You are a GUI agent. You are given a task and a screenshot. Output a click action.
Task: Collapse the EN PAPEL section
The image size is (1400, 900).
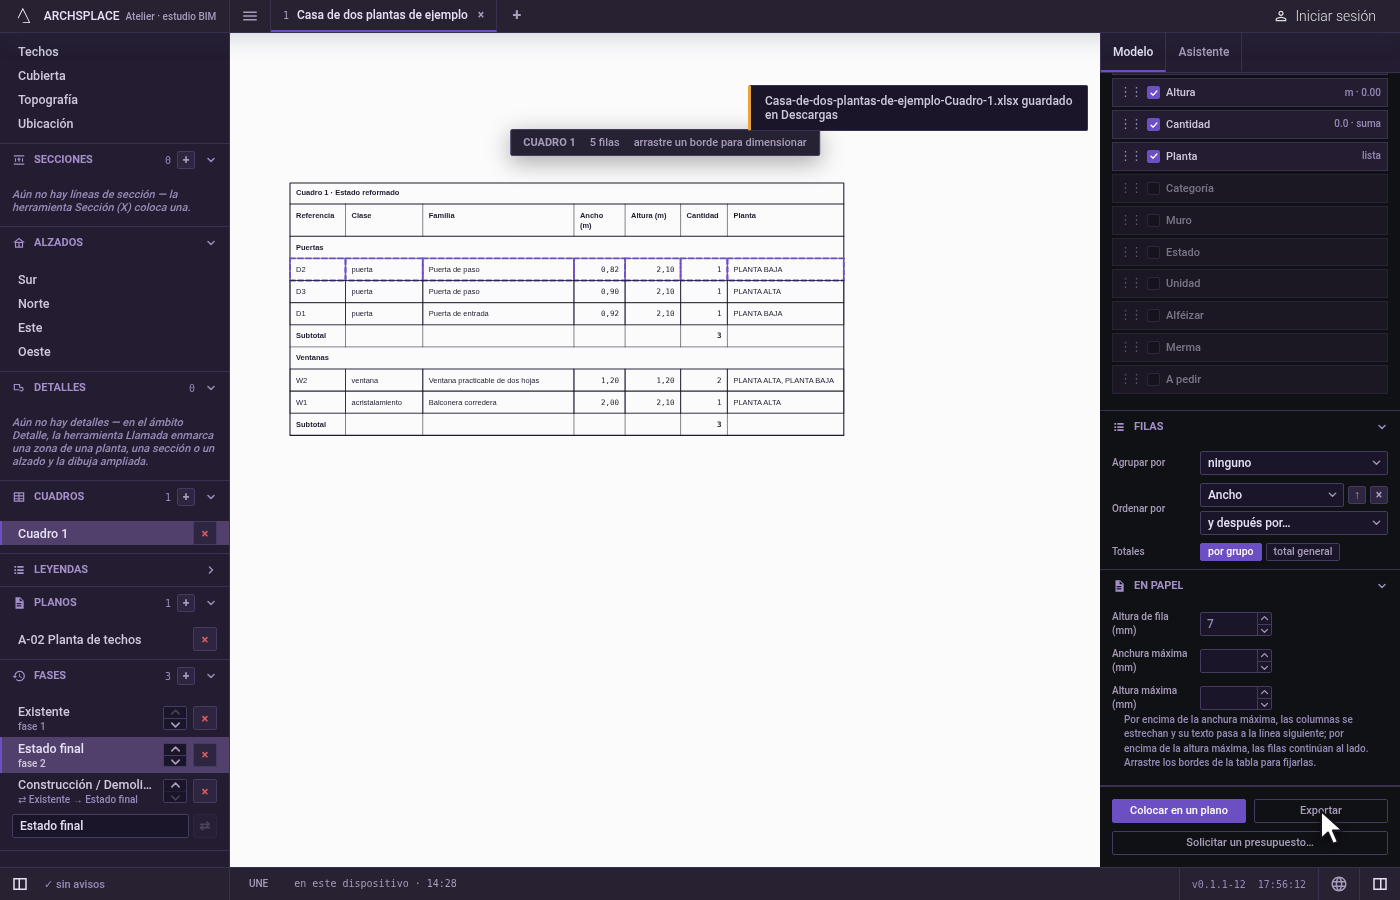pos(1382,586)
